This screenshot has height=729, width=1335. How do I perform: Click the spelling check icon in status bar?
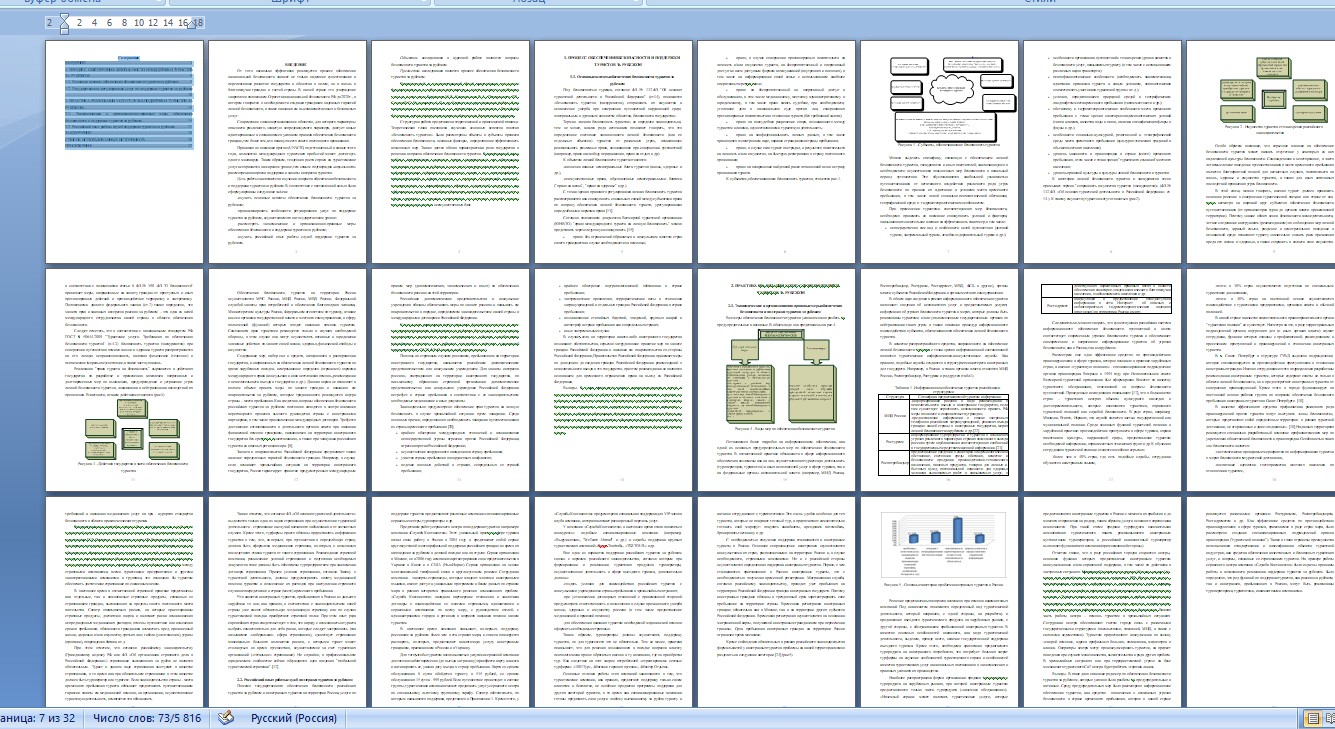point(225,718)
